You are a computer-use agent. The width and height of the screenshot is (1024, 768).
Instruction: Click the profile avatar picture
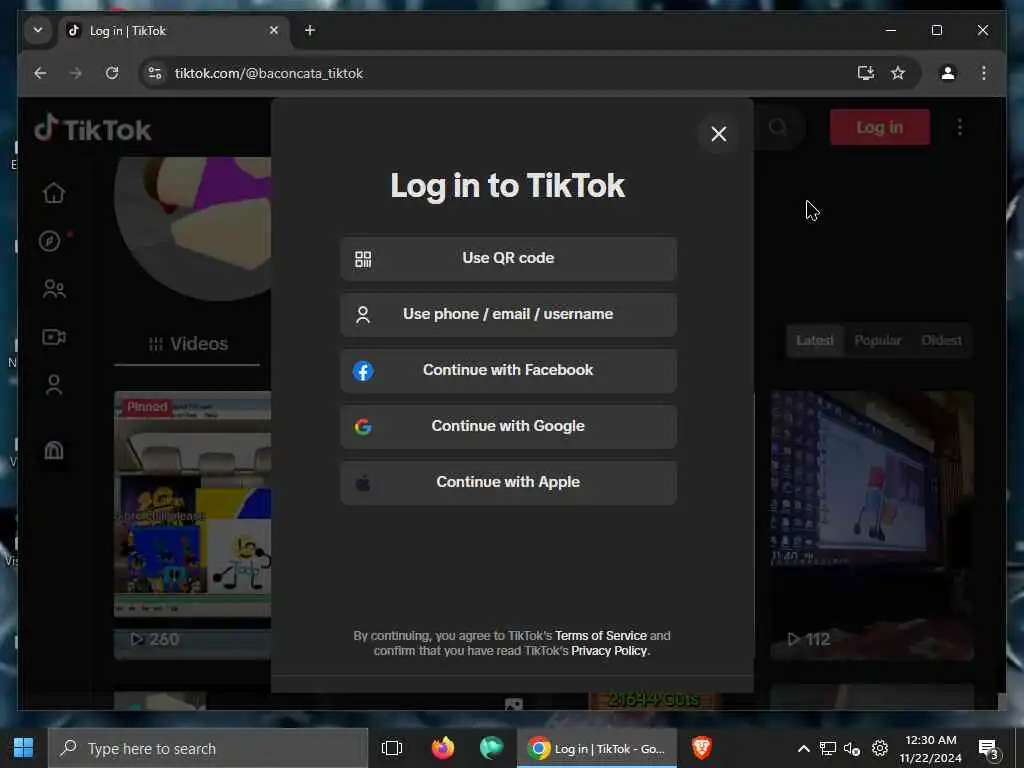coord(193,229)
